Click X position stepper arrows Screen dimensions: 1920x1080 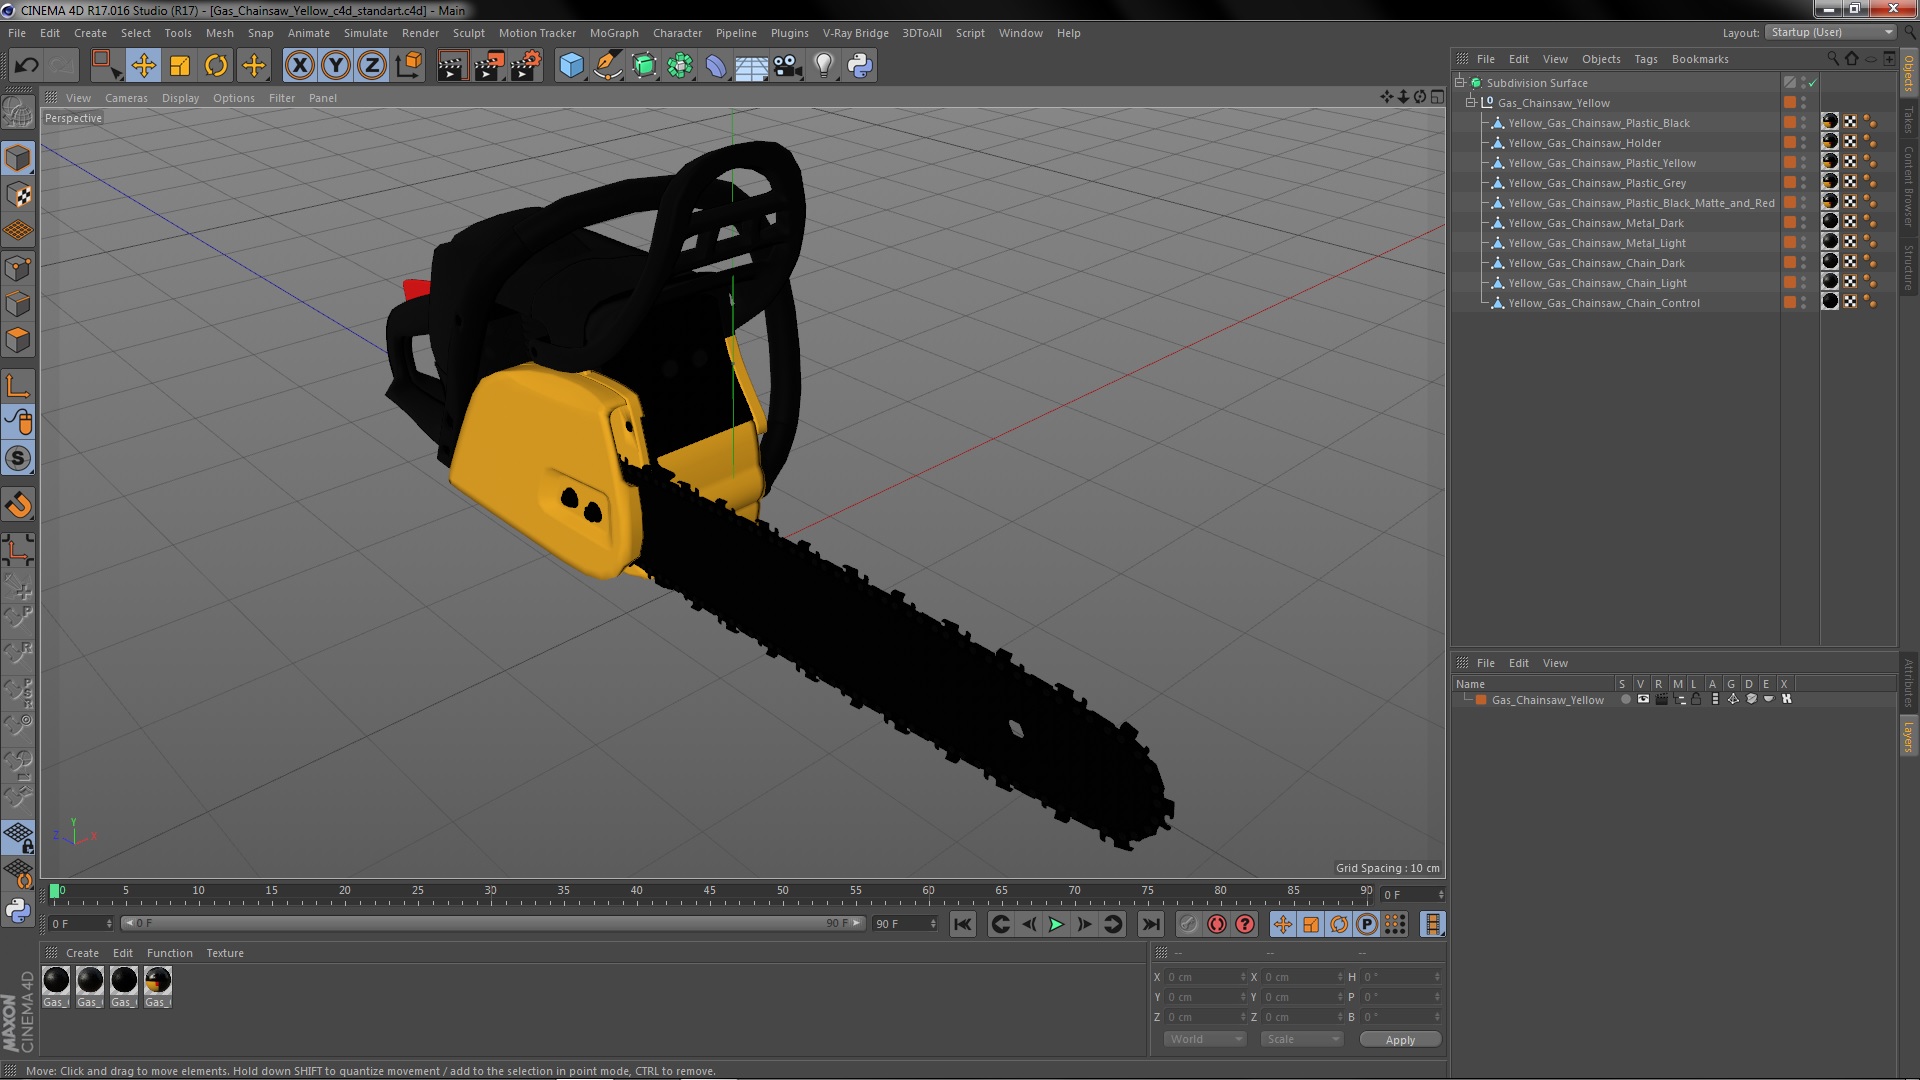[x=1243, y=977]
